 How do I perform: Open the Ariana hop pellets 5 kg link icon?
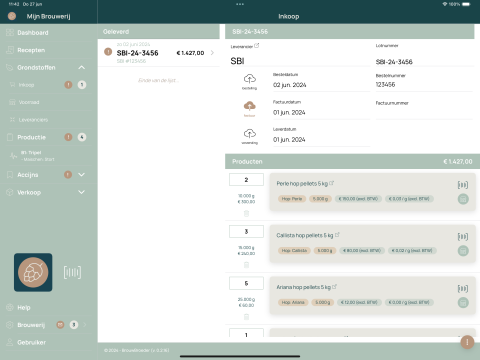tap(334, 286)
